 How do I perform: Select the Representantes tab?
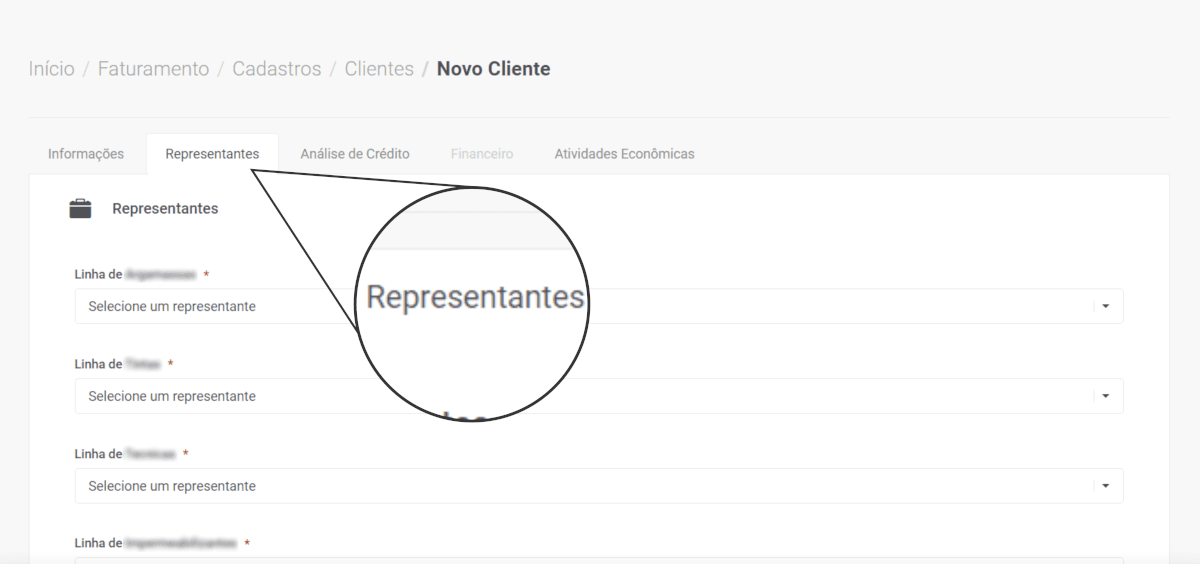point(212,154)
